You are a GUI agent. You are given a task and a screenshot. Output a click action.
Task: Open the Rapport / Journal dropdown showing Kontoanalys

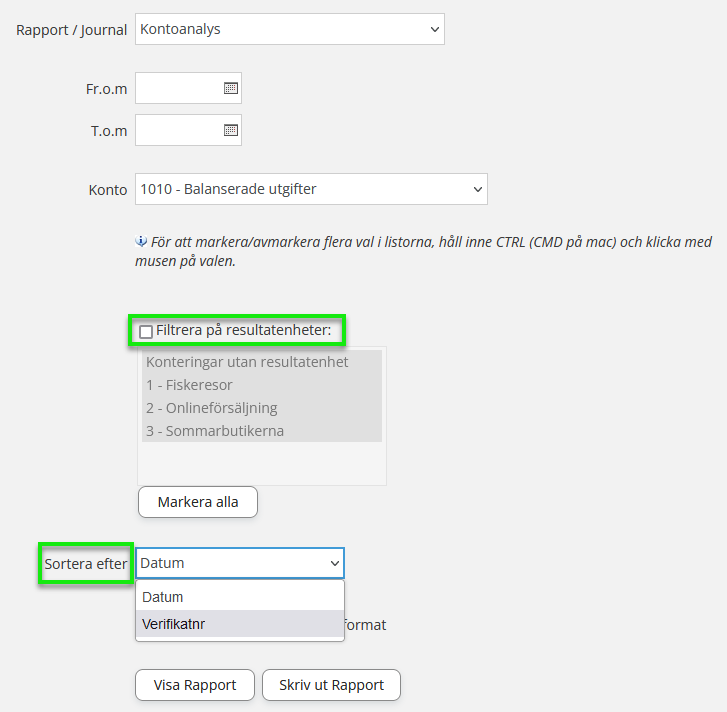290,29
